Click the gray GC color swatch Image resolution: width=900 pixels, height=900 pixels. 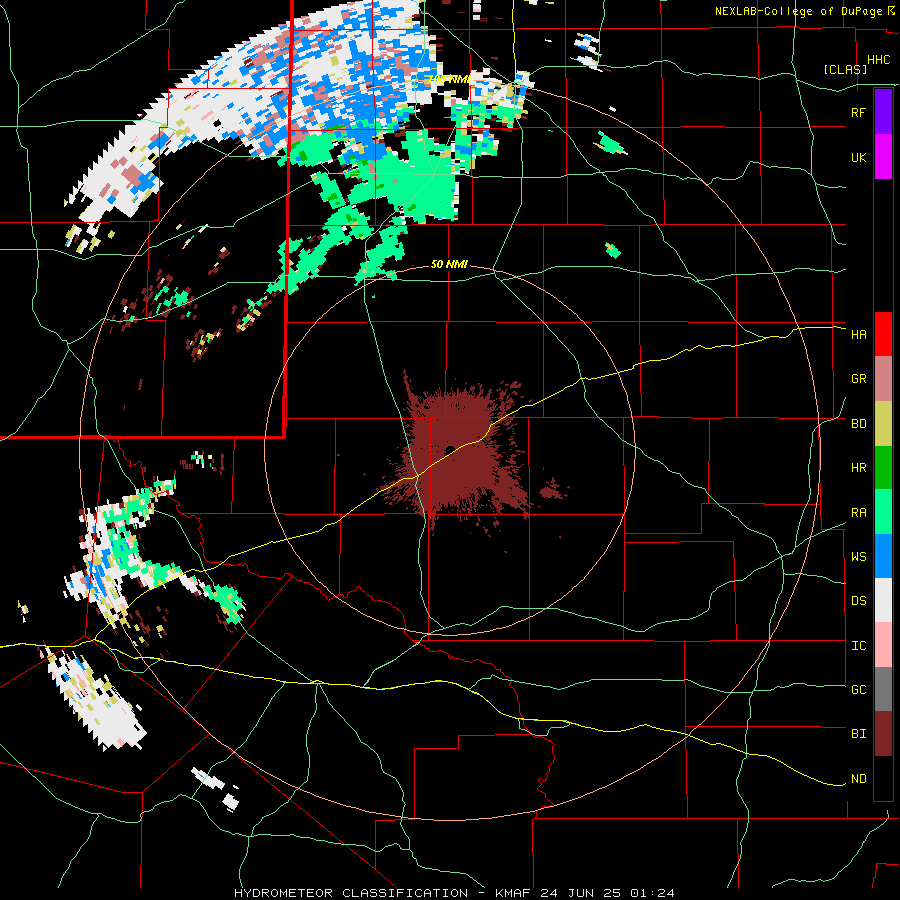click(x=883, y=689)
